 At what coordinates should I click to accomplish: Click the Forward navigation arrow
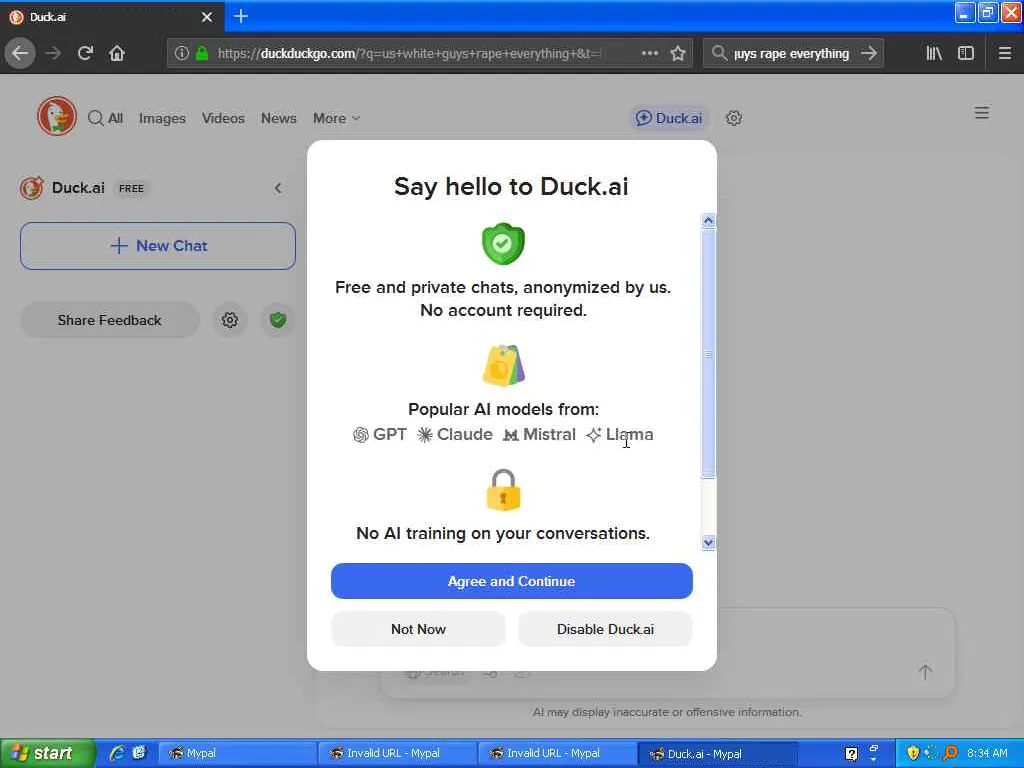pyautogui.click(x=54, y=53)
